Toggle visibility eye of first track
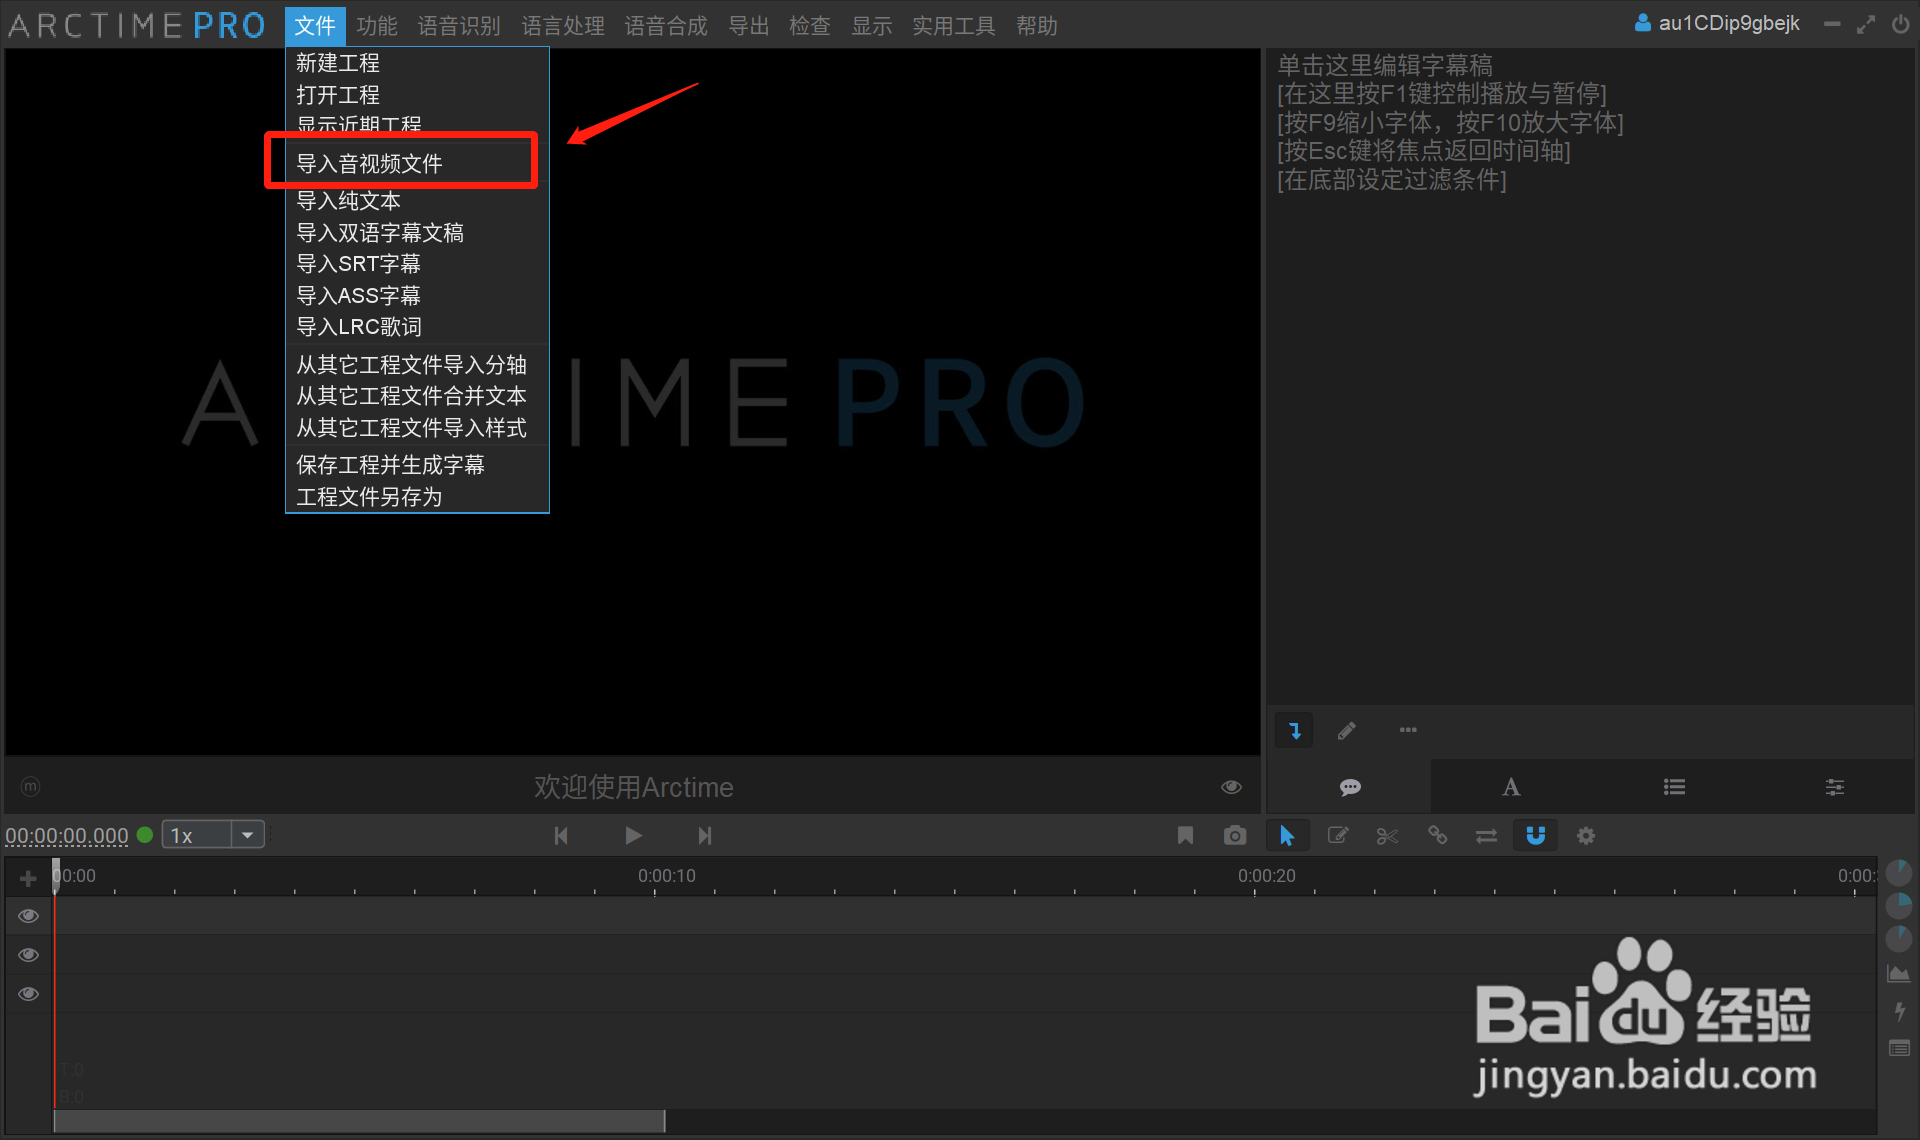 [x=28, y=916]
